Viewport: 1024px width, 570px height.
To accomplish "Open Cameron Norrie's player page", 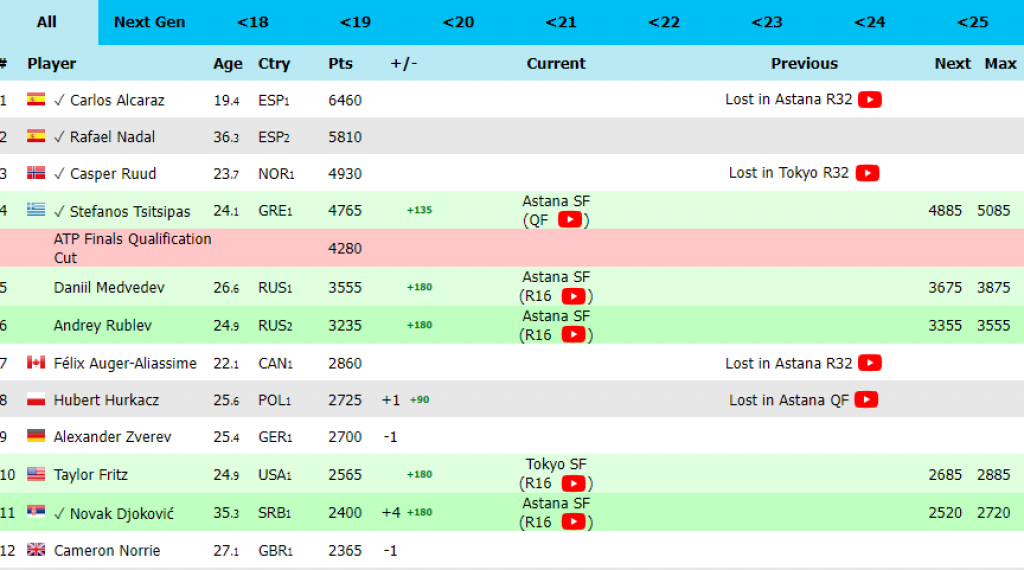I will tap(107, 550).
